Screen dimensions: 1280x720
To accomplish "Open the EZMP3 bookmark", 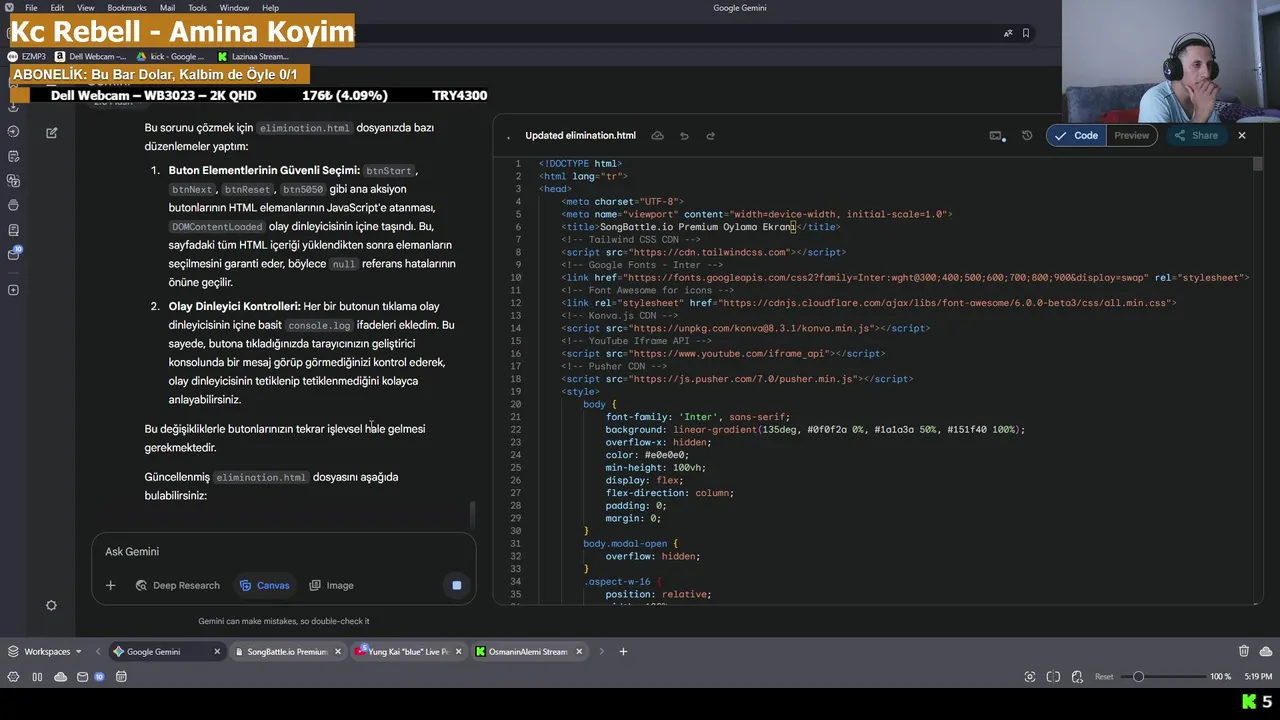I will click(27, 57).
